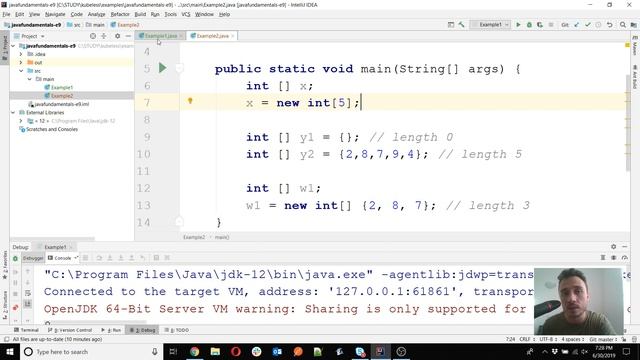Select the Console tab

62,258
